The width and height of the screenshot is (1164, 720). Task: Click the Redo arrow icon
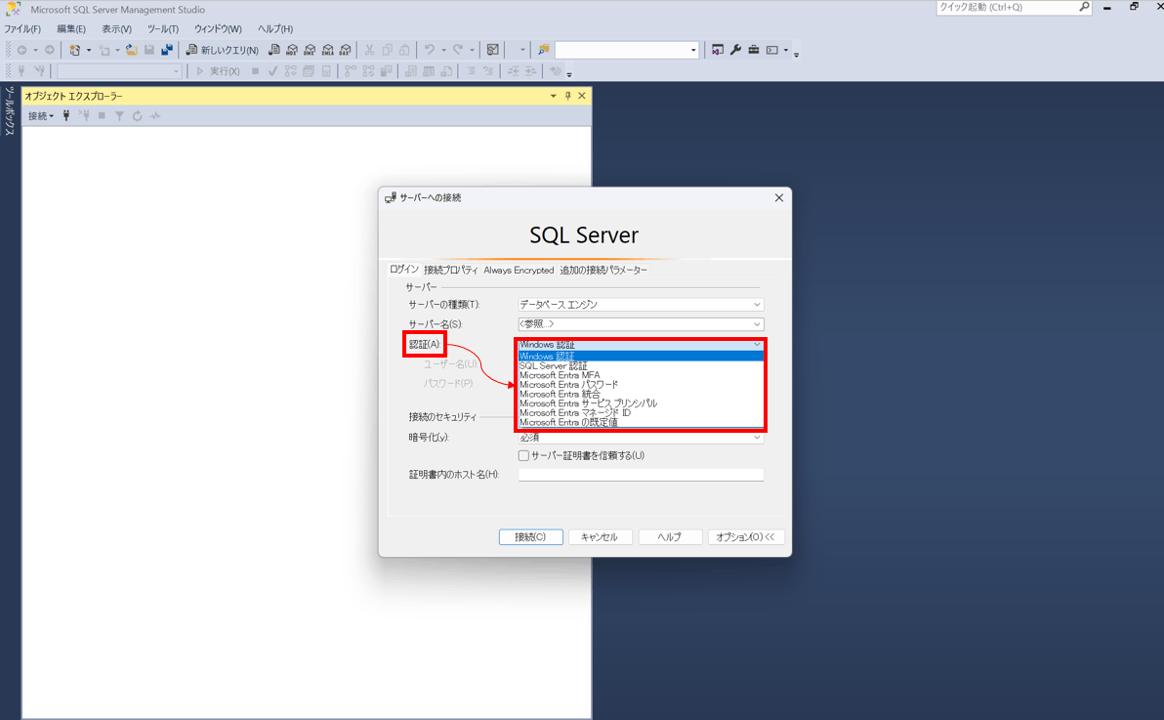[458, 50]
